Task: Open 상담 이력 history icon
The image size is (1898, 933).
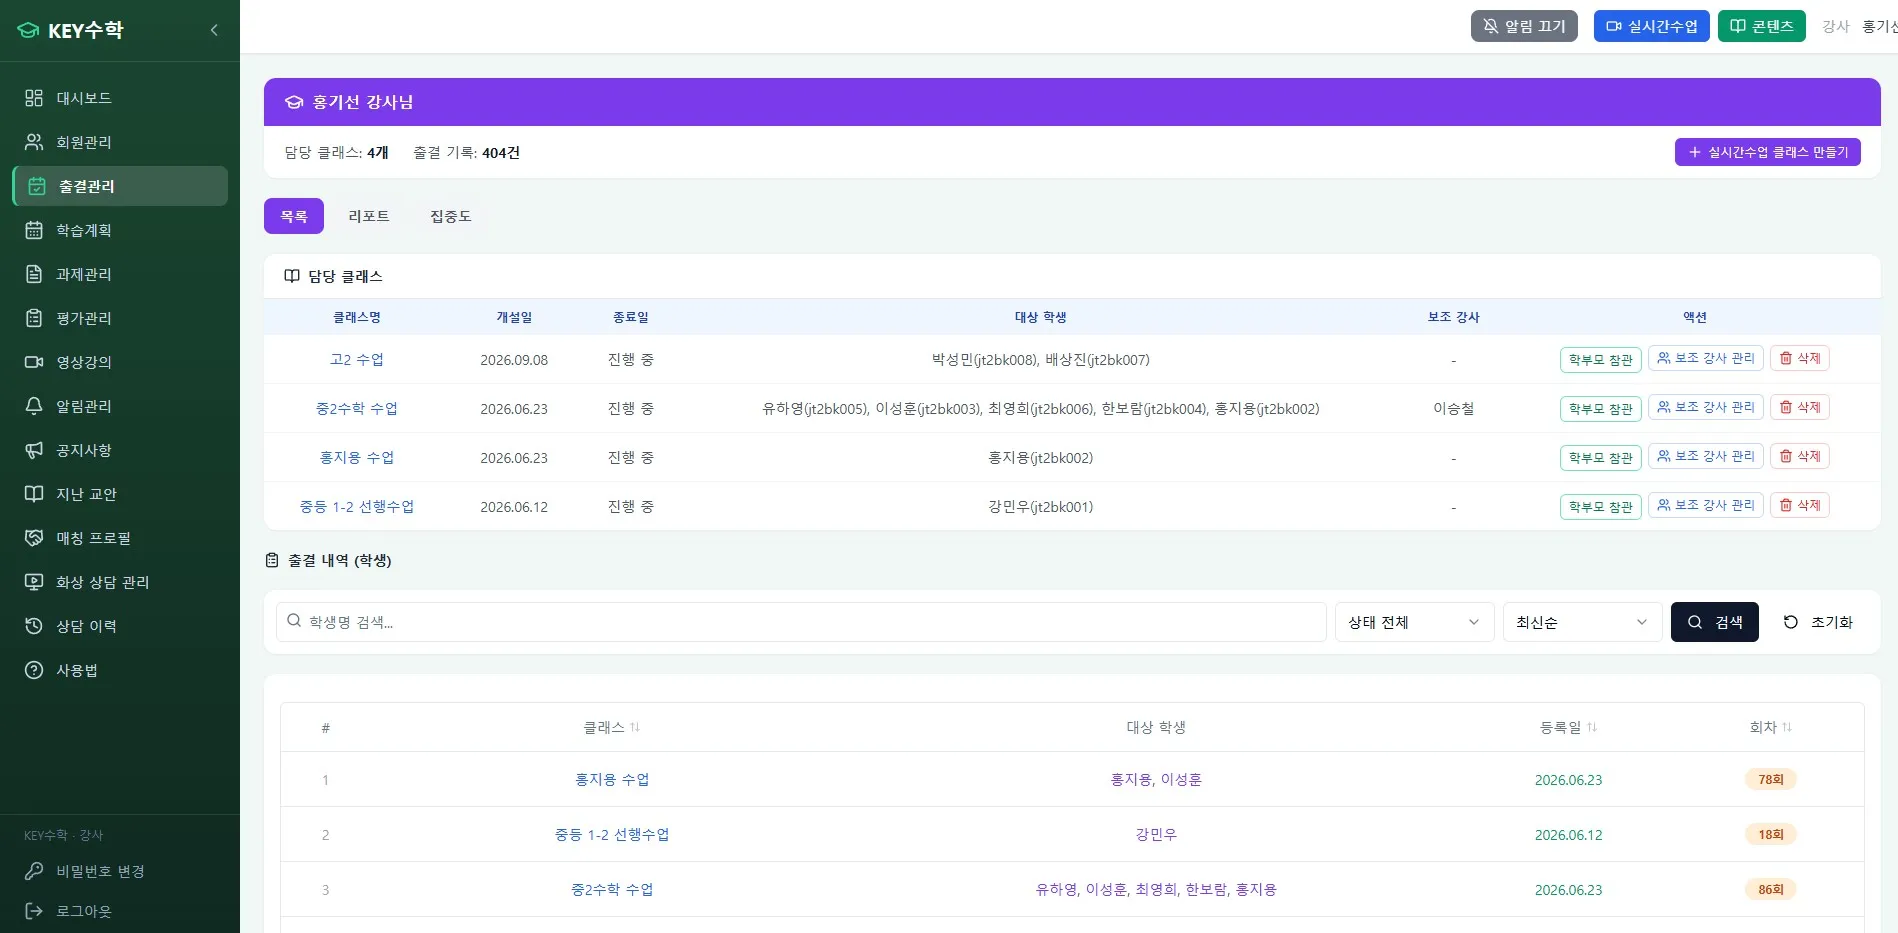Action: [34, 626]
